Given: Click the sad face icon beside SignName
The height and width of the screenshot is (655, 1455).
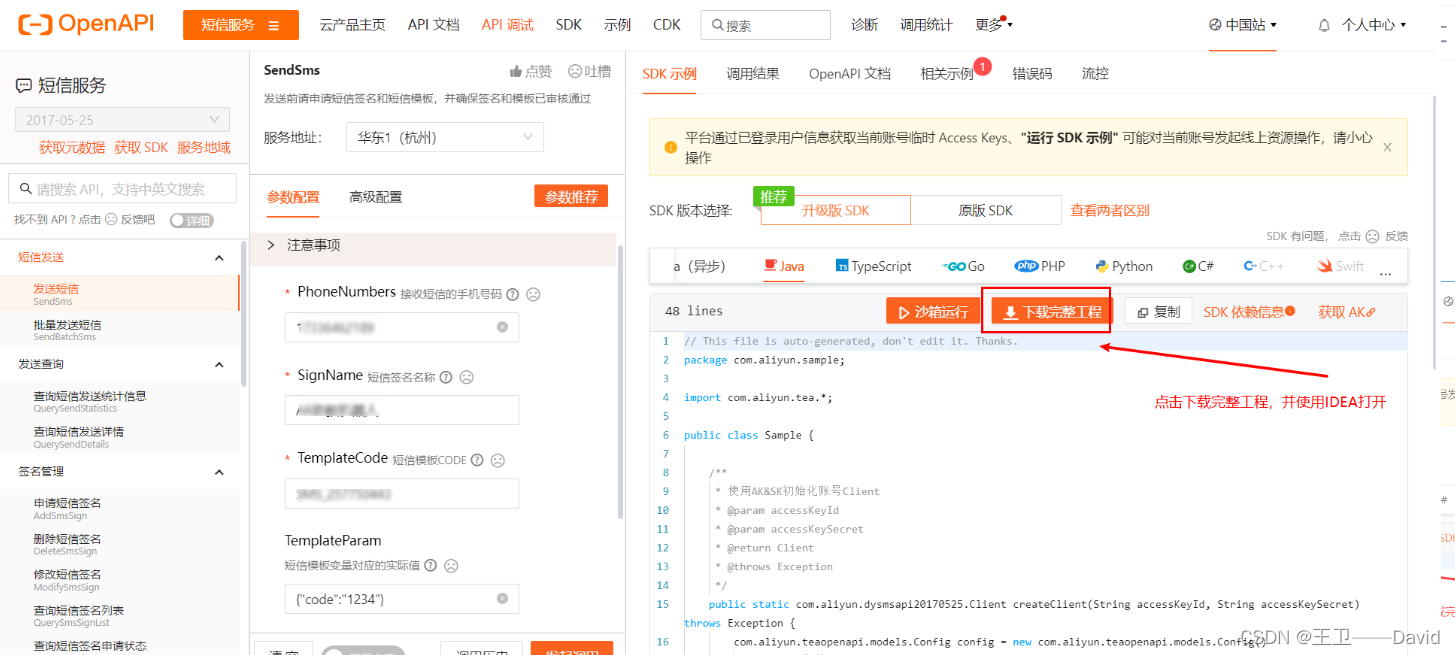Looking at the screenshot, I should pyautogui.click(x=466, y=377).
